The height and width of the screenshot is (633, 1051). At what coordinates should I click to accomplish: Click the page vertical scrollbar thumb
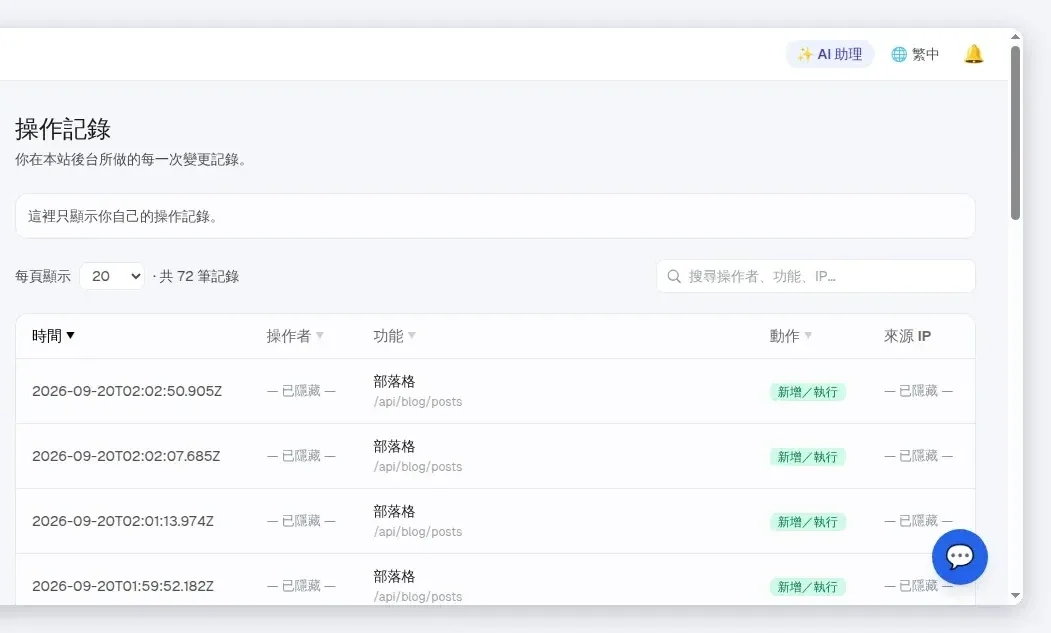[1015, 133]
